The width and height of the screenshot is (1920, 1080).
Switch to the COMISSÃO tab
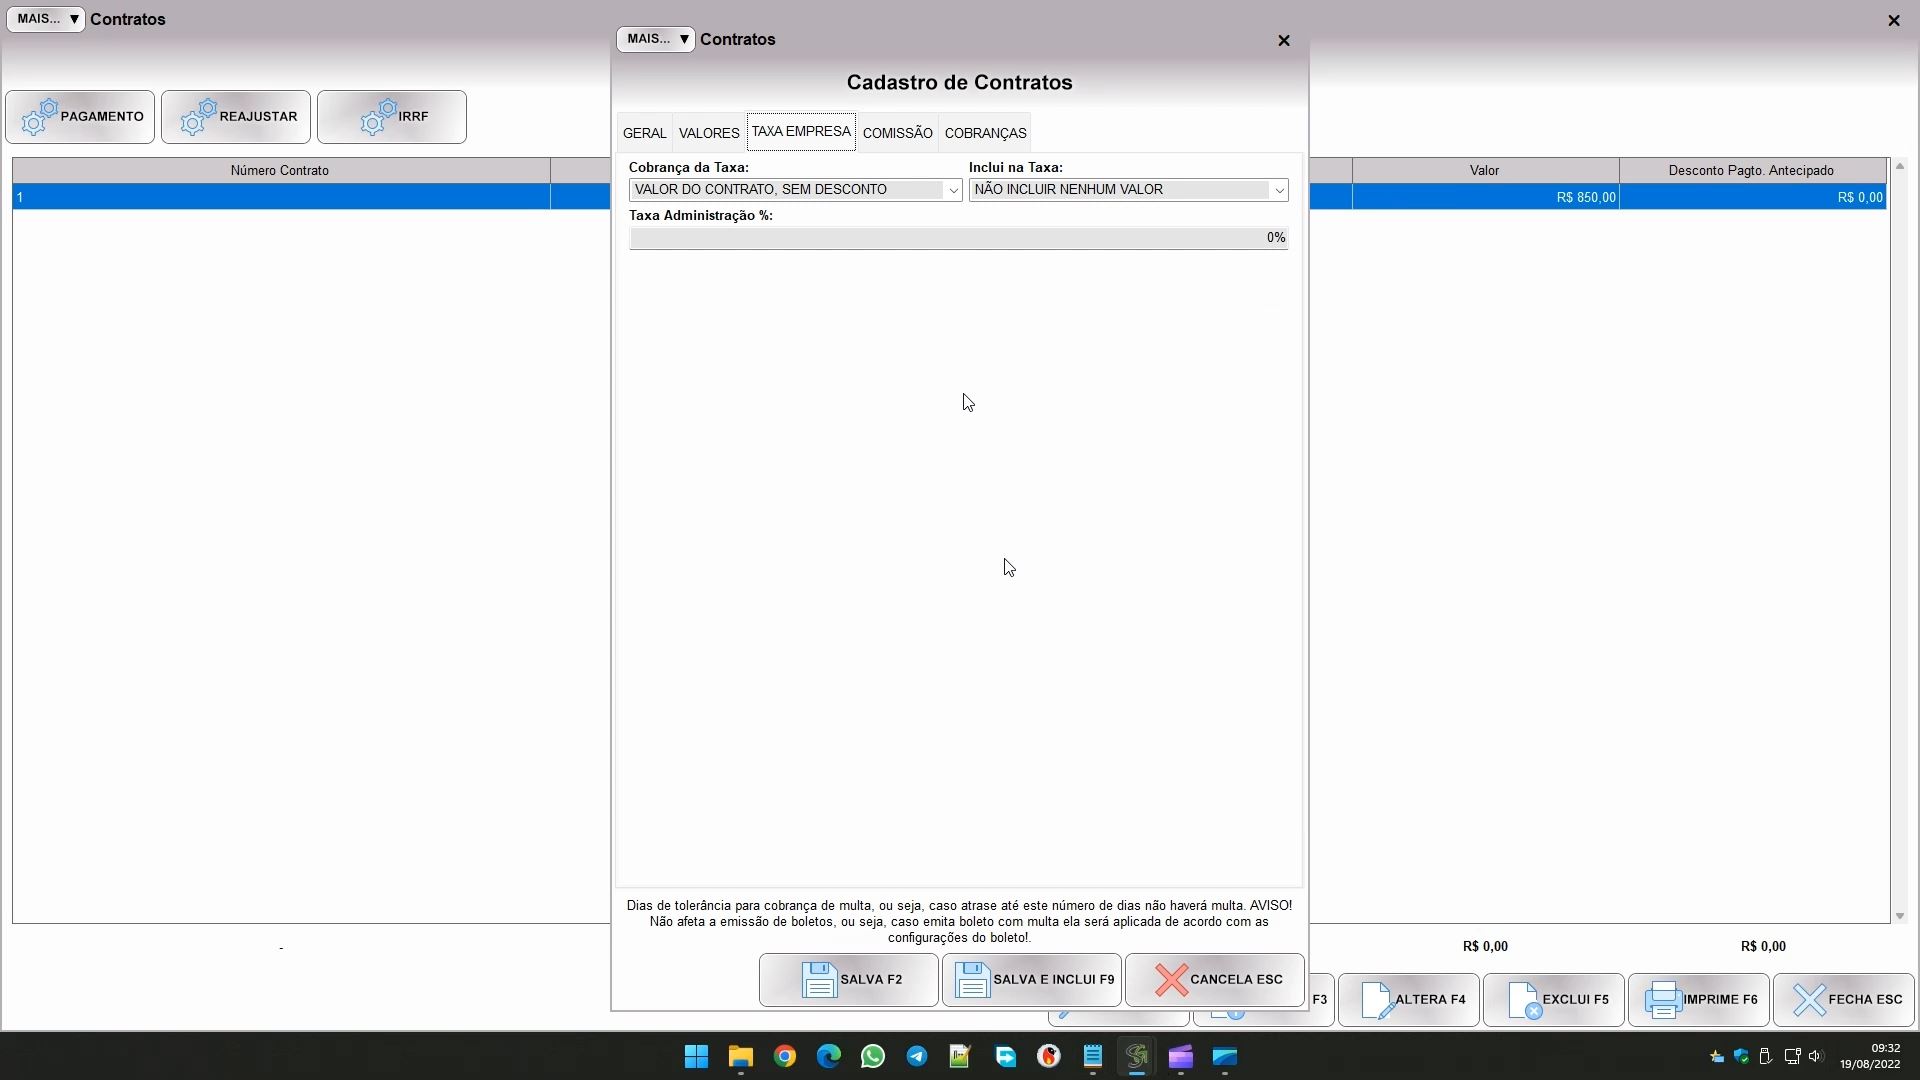coord(897,133)
